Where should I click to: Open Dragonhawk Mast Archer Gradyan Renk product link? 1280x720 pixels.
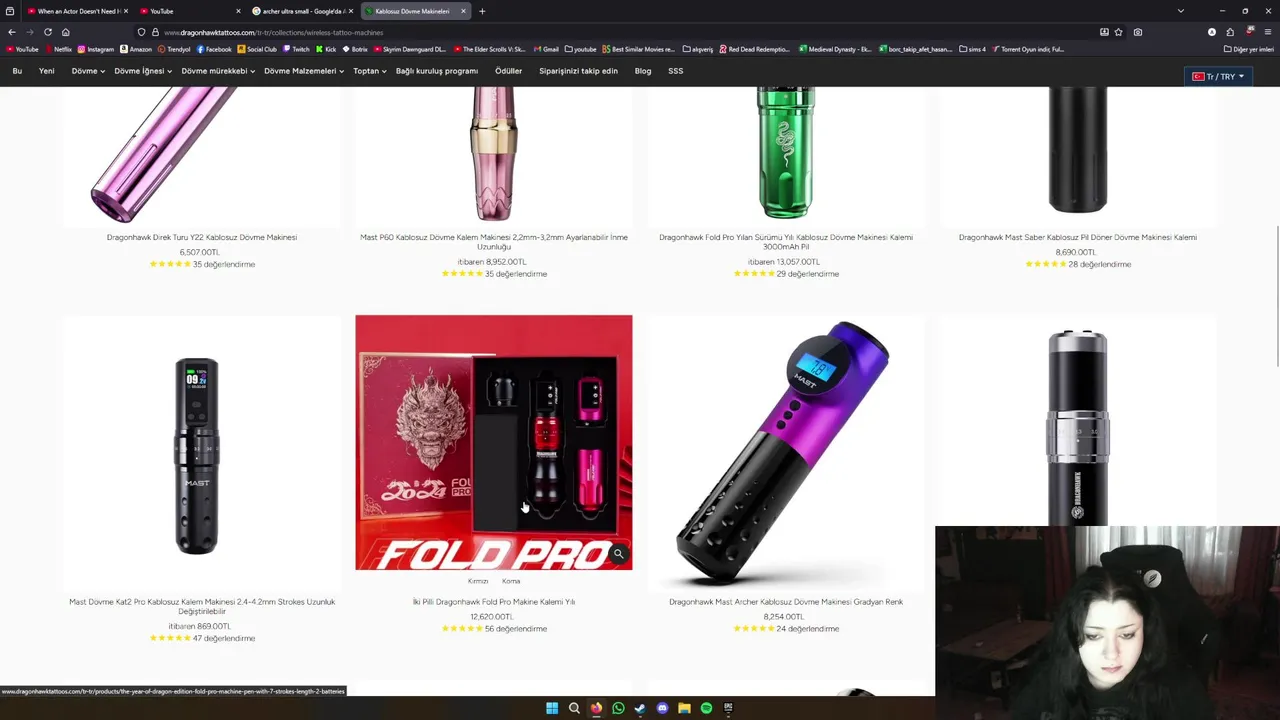[x=786, y=602]
